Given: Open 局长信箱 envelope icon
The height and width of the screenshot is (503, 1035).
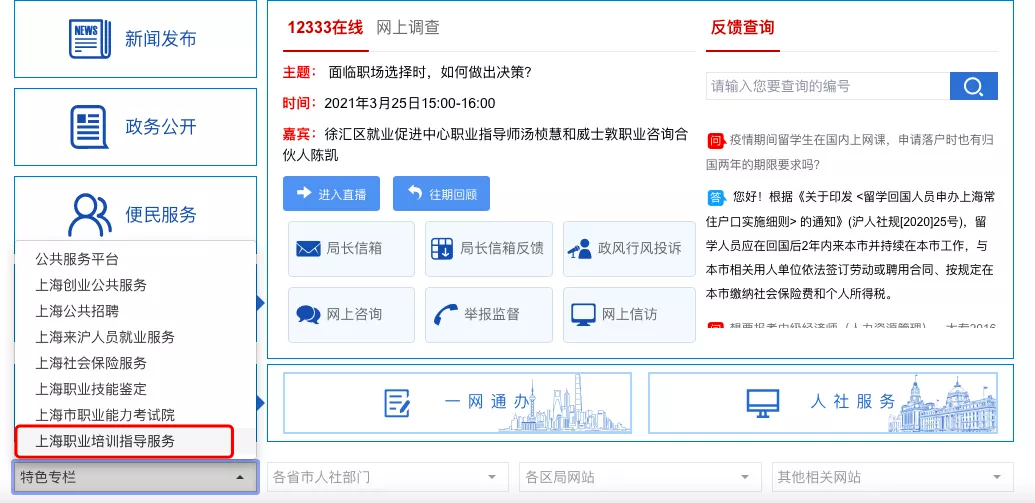Looking at the screenshot, I should tap(307, 249).
